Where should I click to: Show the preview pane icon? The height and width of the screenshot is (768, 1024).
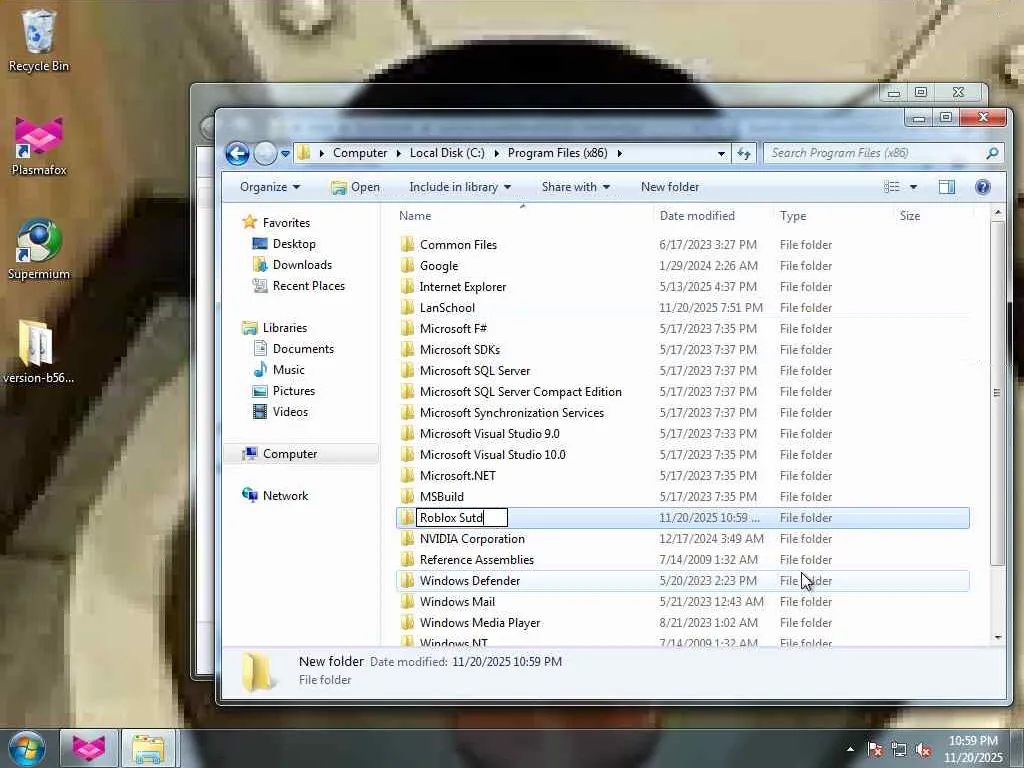tap(946, 187)
